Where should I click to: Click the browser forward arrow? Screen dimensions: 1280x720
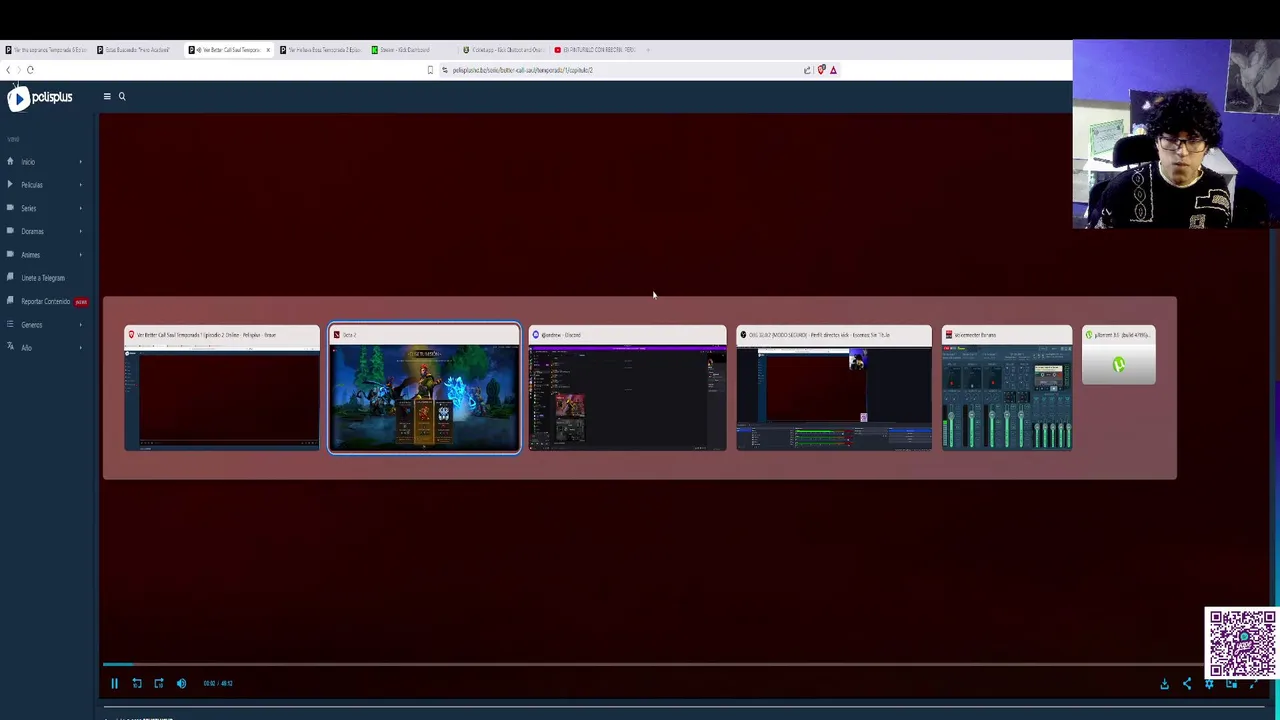click(x=18, y=70)
